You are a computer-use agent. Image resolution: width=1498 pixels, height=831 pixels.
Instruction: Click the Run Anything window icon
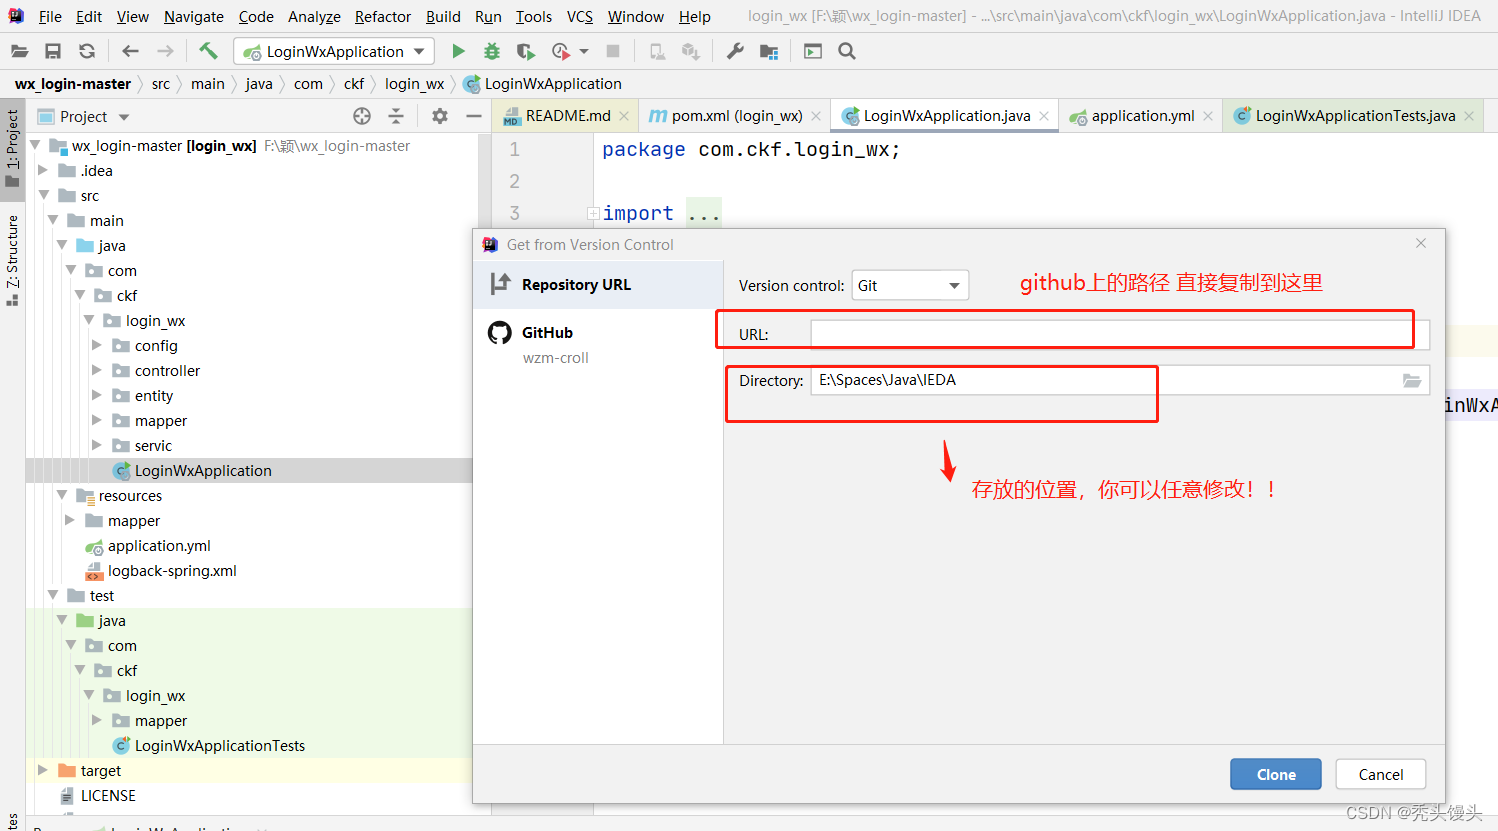[813, 51]
